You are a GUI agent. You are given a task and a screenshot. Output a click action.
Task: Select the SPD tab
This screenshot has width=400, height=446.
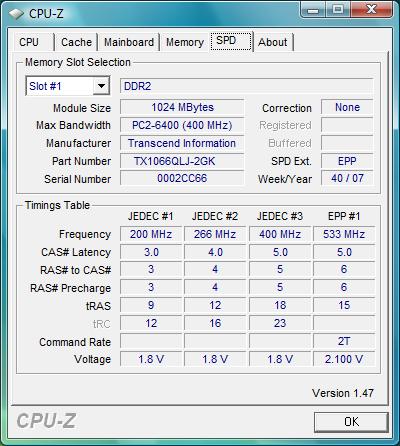click(231, 41)
